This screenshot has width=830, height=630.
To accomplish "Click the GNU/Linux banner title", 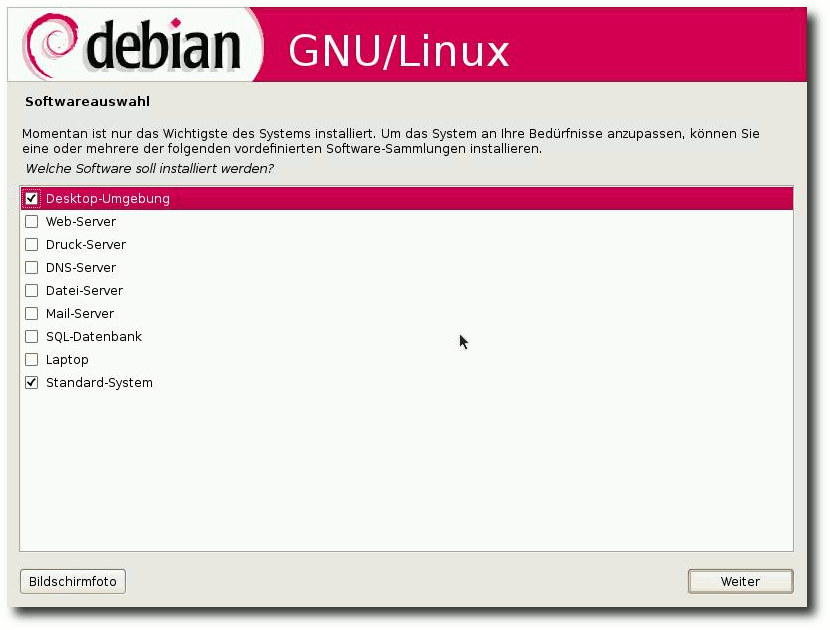I will (398, 51).
